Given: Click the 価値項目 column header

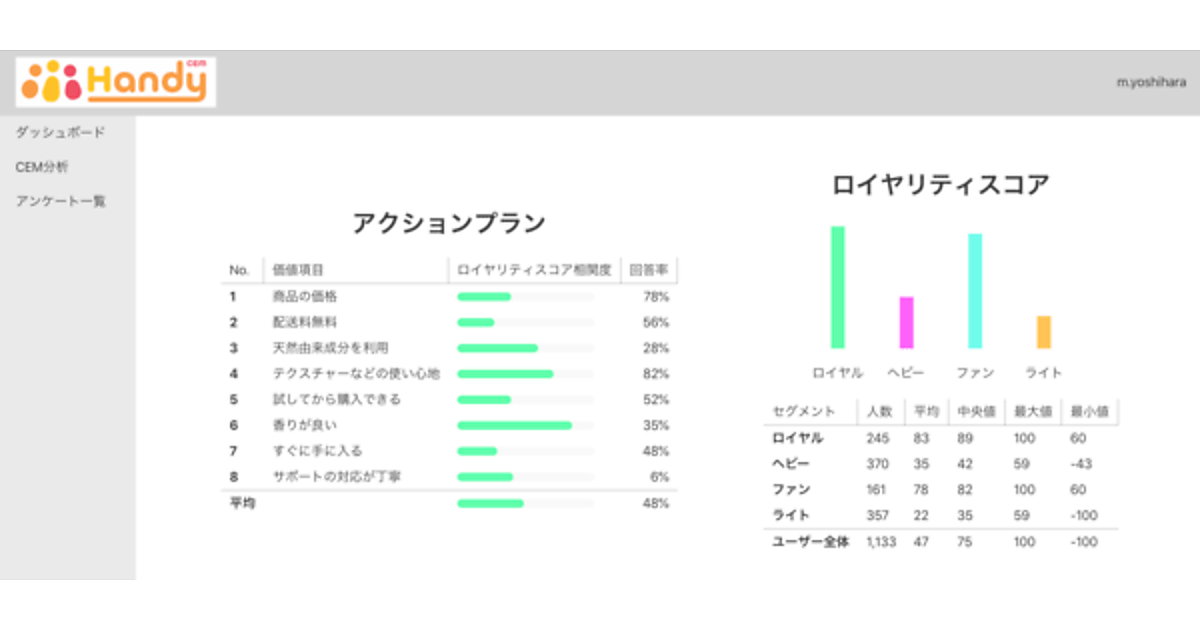Looking at the screenshot, I should (x=299, y=270).
